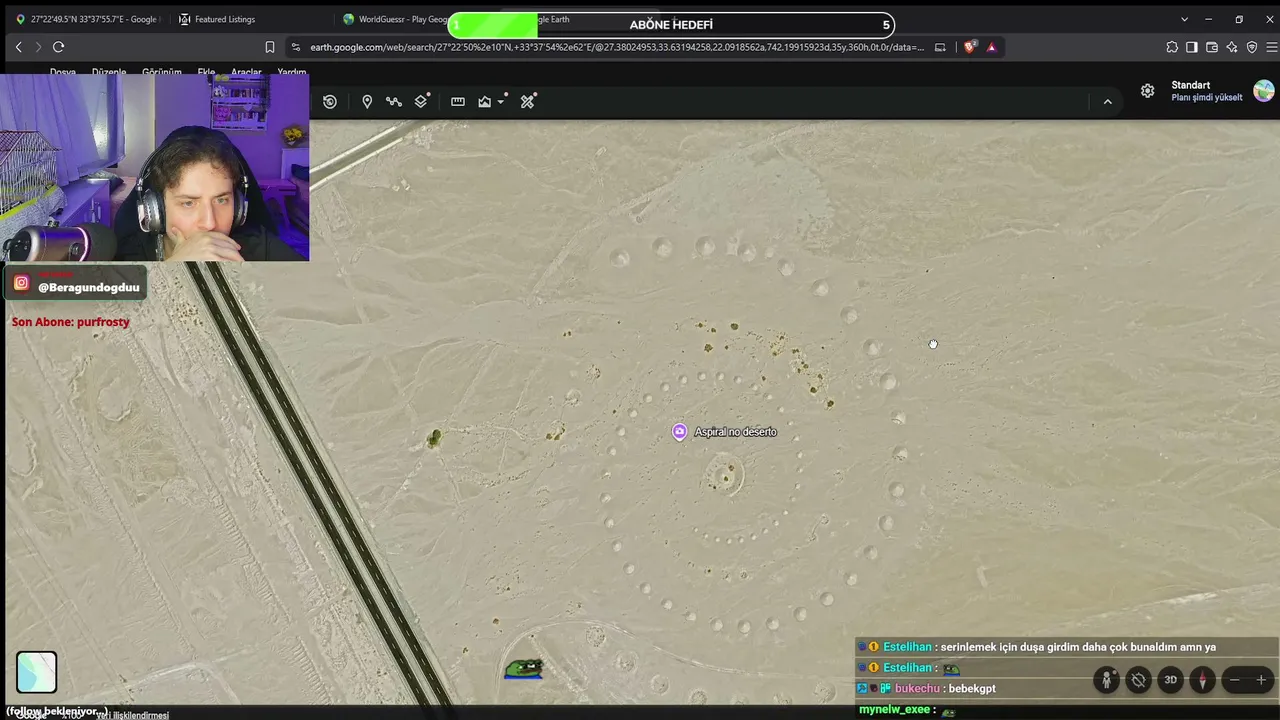Select the draw path or polygon tool
The width and height of the screenshot is (1280, 720).
coord(394,101)
